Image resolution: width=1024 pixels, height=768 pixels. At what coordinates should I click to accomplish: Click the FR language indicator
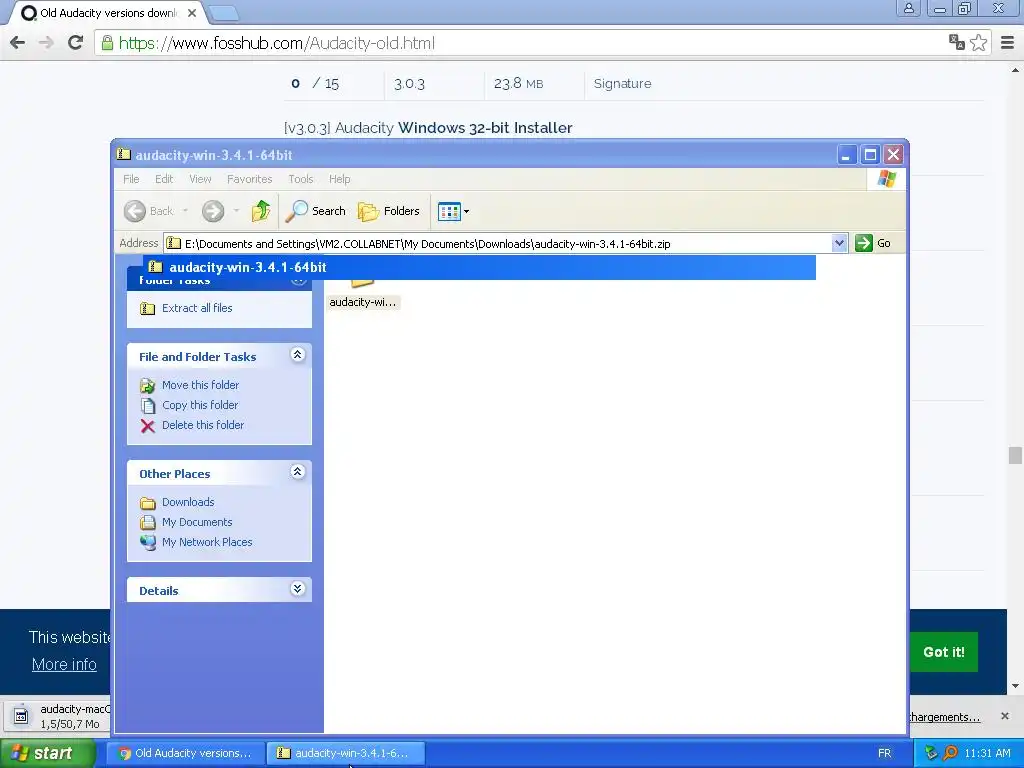[884, 753]
